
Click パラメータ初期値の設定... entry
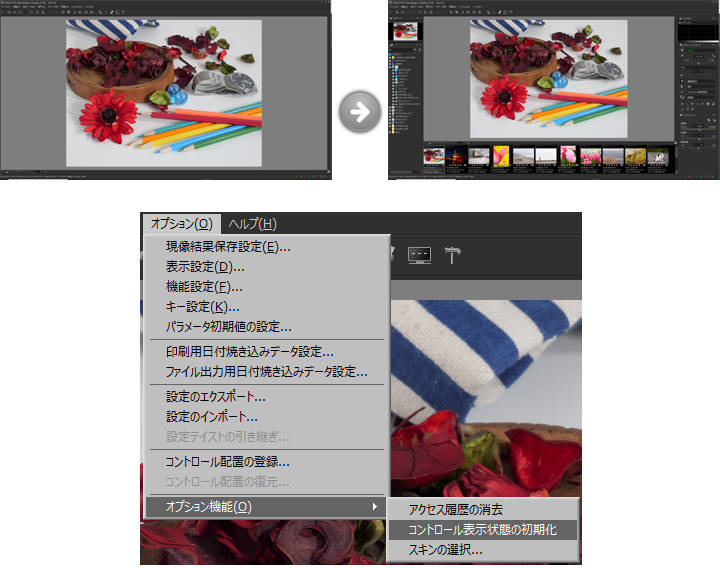[228, 326]
